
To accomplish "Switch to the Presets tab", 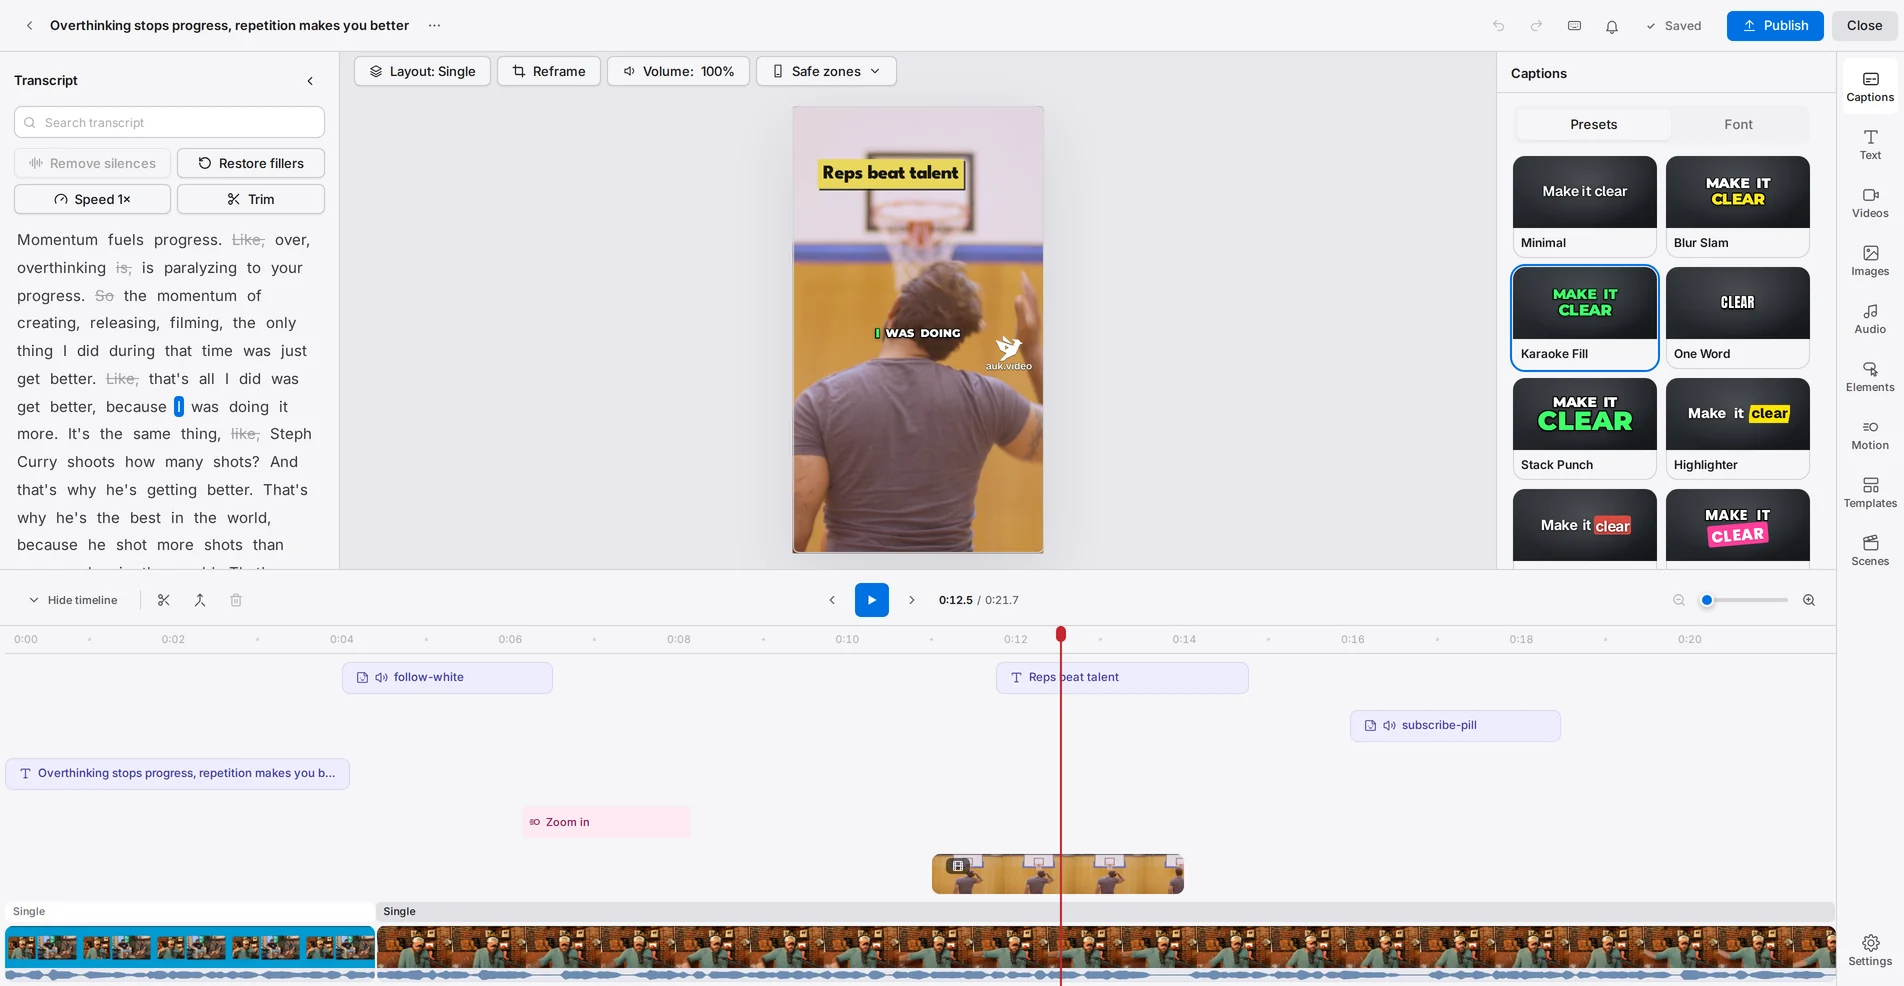I will click(1594, 125).
